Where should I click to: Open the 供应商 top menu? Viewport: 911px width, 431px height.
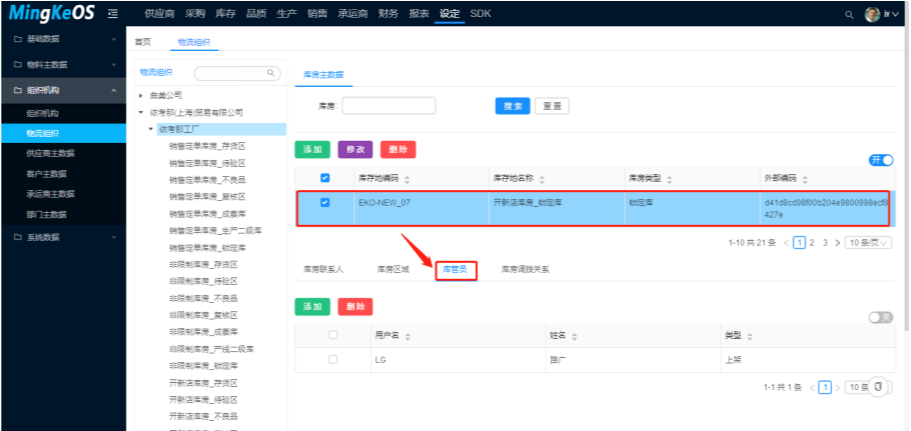click(x=159, y=13)
